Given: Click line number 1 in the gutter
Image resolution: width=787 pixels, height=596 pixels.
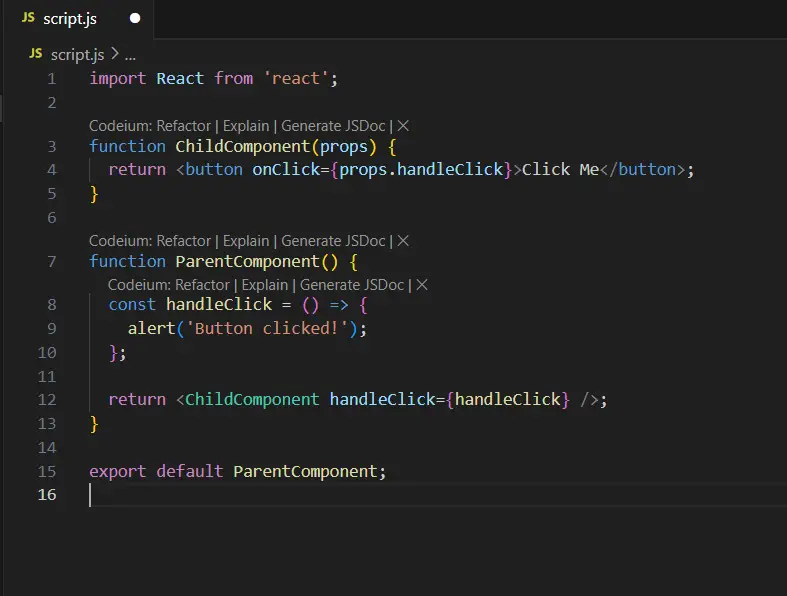Looking at the screenshot, I should [52, 79].
